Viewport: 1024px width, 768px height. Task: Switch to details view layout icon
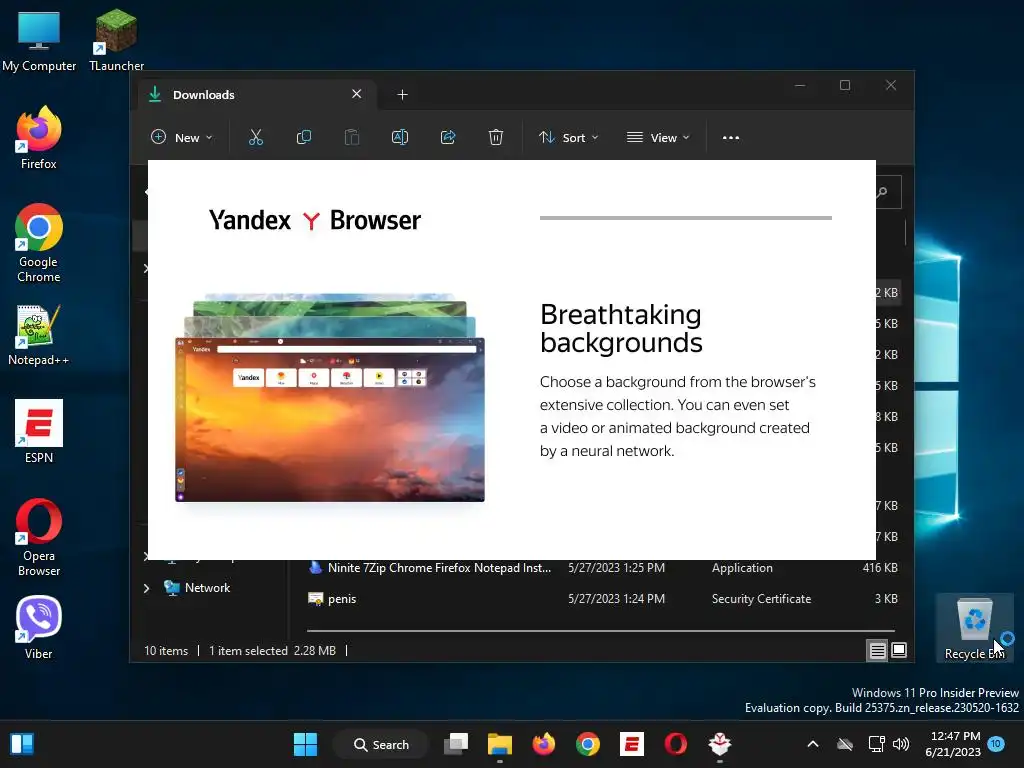(x=877, y=650)
